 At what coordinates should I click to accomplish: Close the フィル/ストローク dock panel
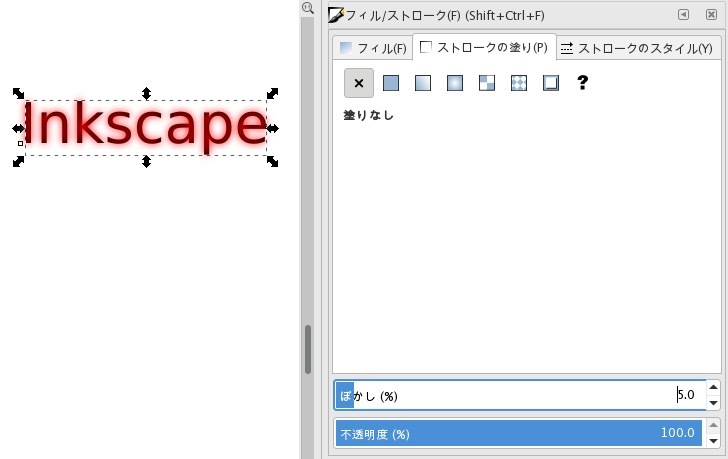click(x=711, y=14)
